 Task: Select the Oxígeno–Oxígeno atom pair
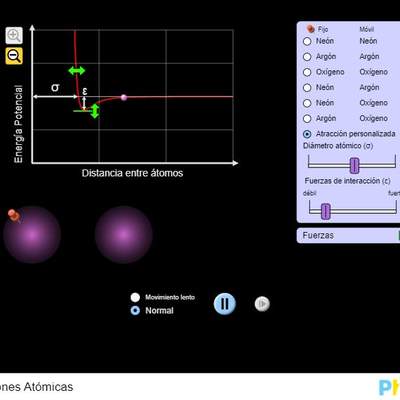click(x=307, y=72)
